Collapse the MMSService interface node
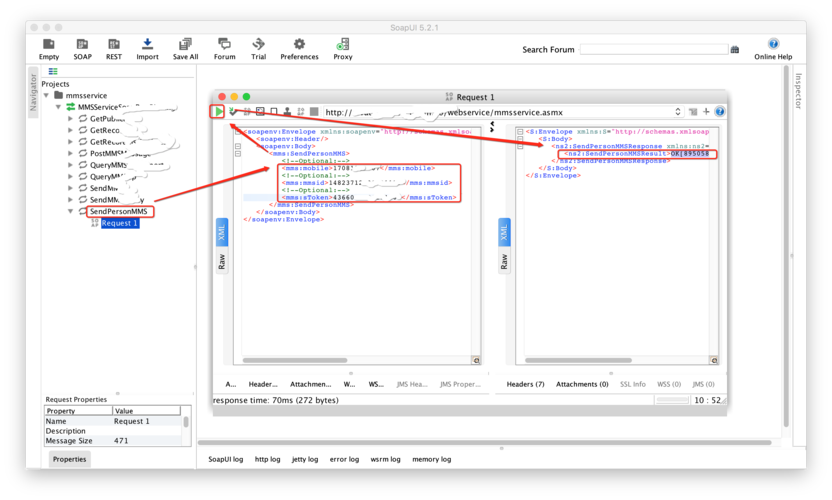The height and width of the screenshot is (500, 832). click(58, 107)
